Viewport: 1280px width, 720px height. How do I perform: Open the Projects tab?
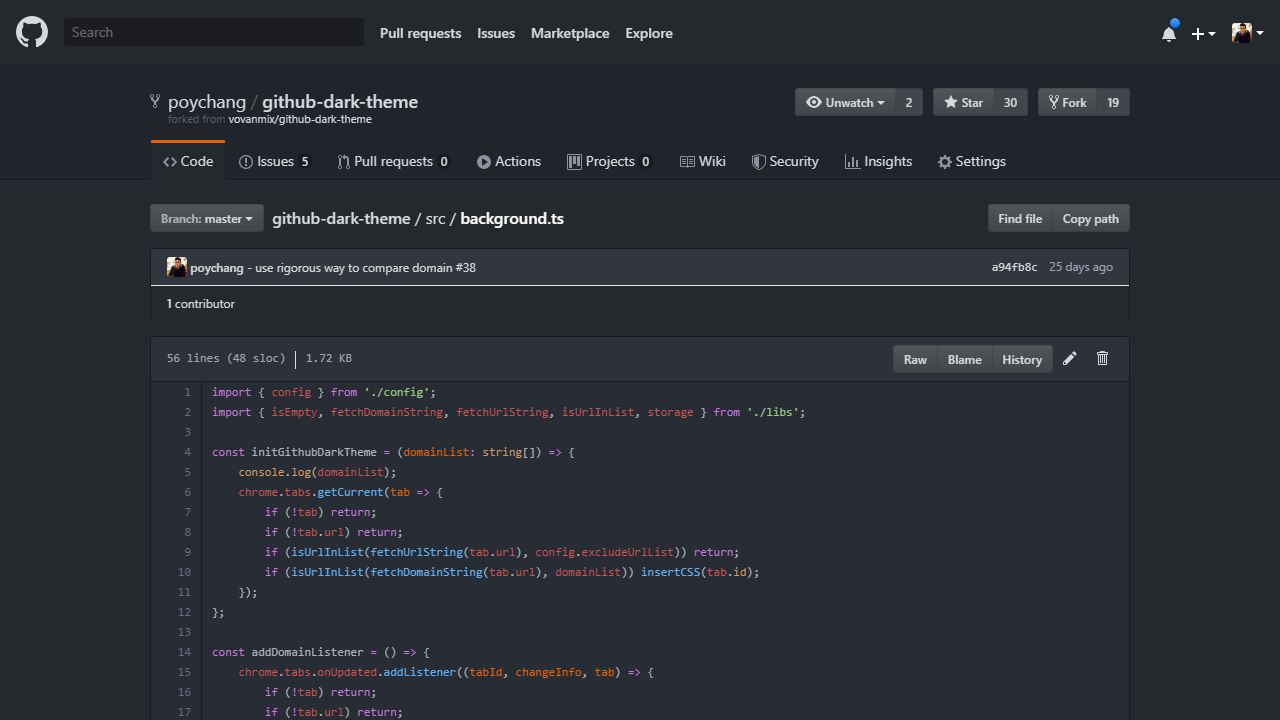[610, 162]
